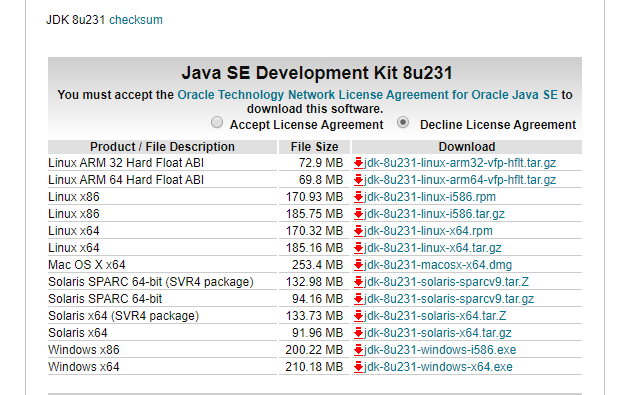The width and height of the screenshot is (624, 395).
Task: Download jdk-8u231-solaris-sparcv9.tar.Z link
Action: [x=446, y=282]
